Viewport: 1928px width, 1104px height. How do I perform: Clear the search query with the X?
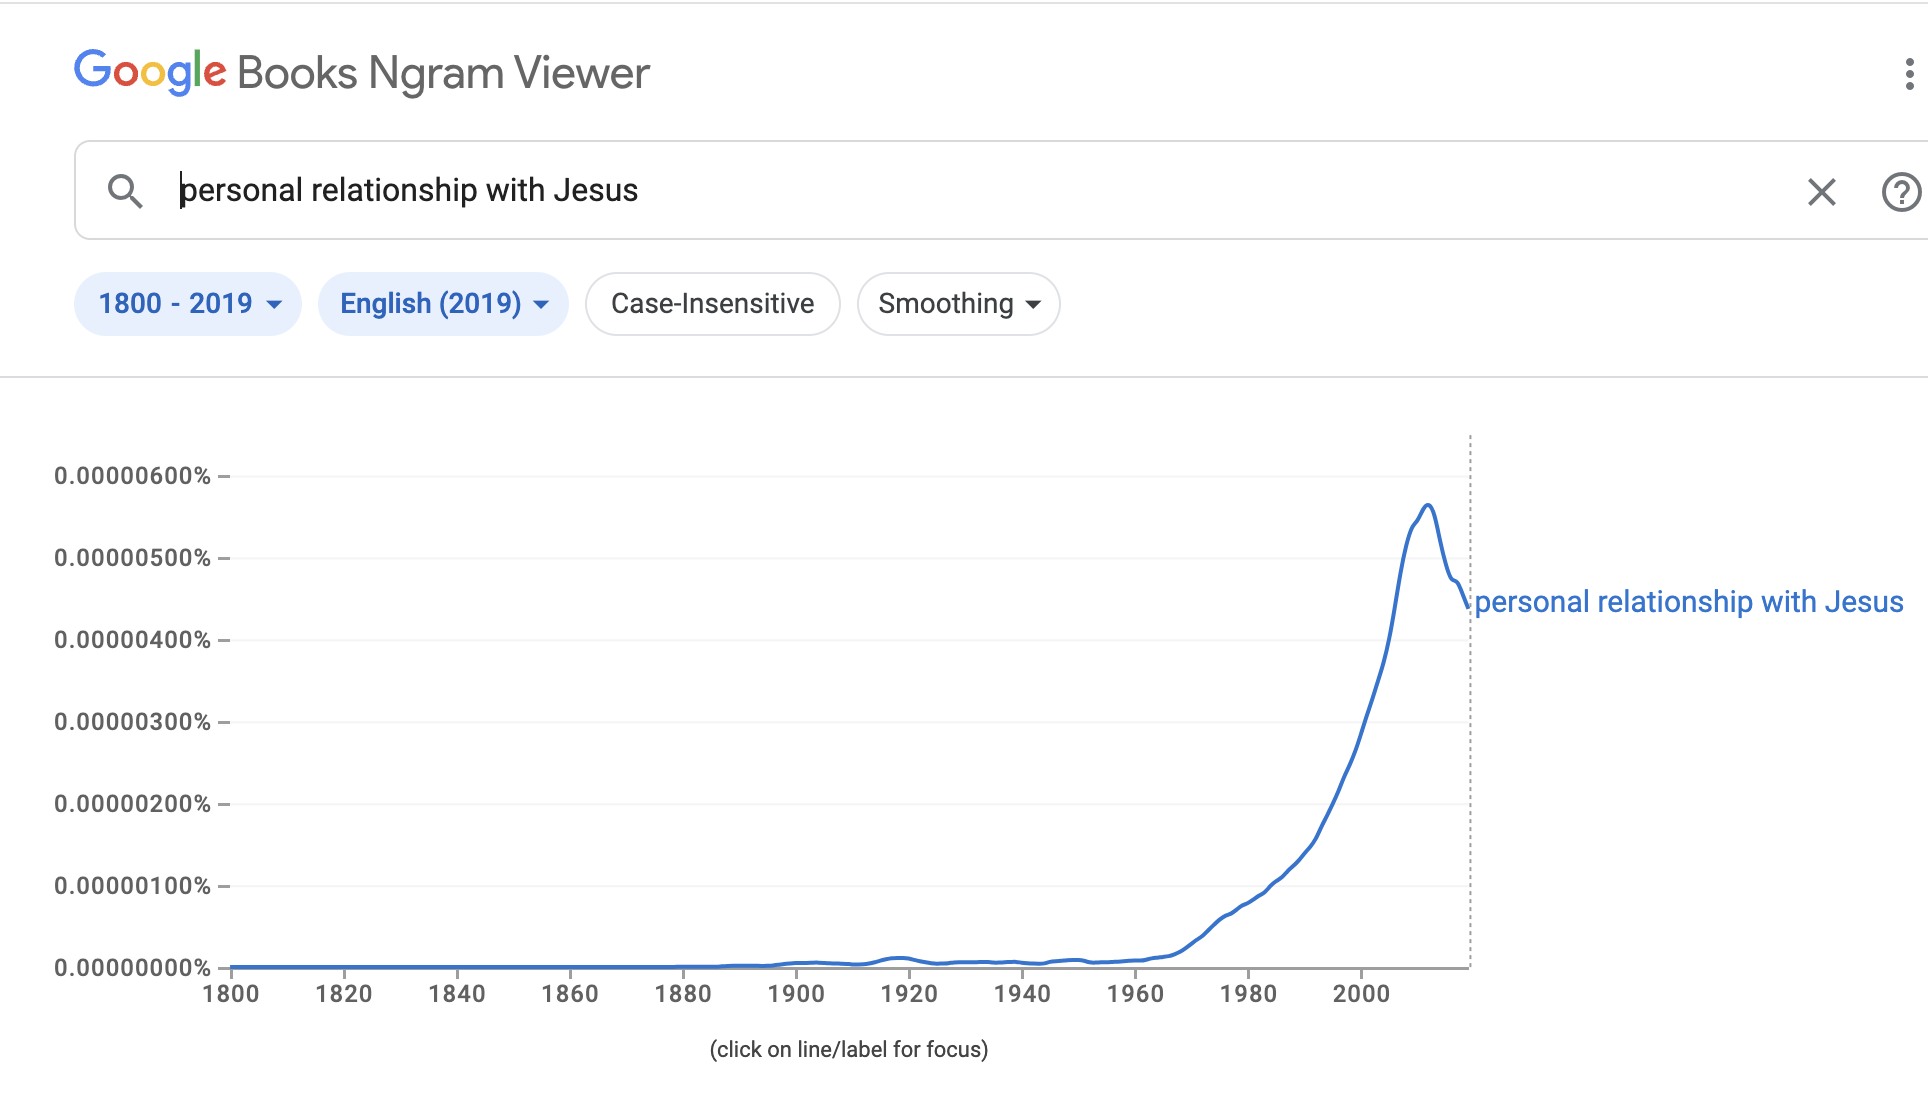[1821, 191]
